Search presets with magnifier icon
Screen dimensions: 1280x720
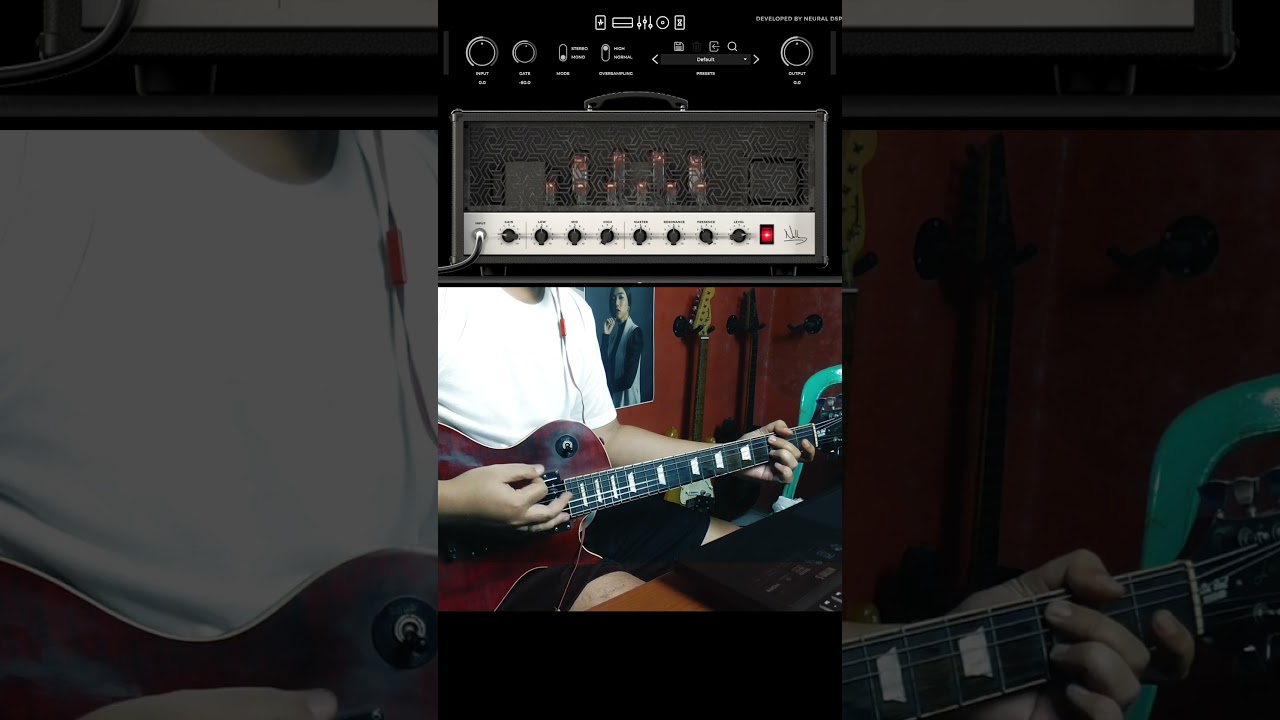(732, 47)
